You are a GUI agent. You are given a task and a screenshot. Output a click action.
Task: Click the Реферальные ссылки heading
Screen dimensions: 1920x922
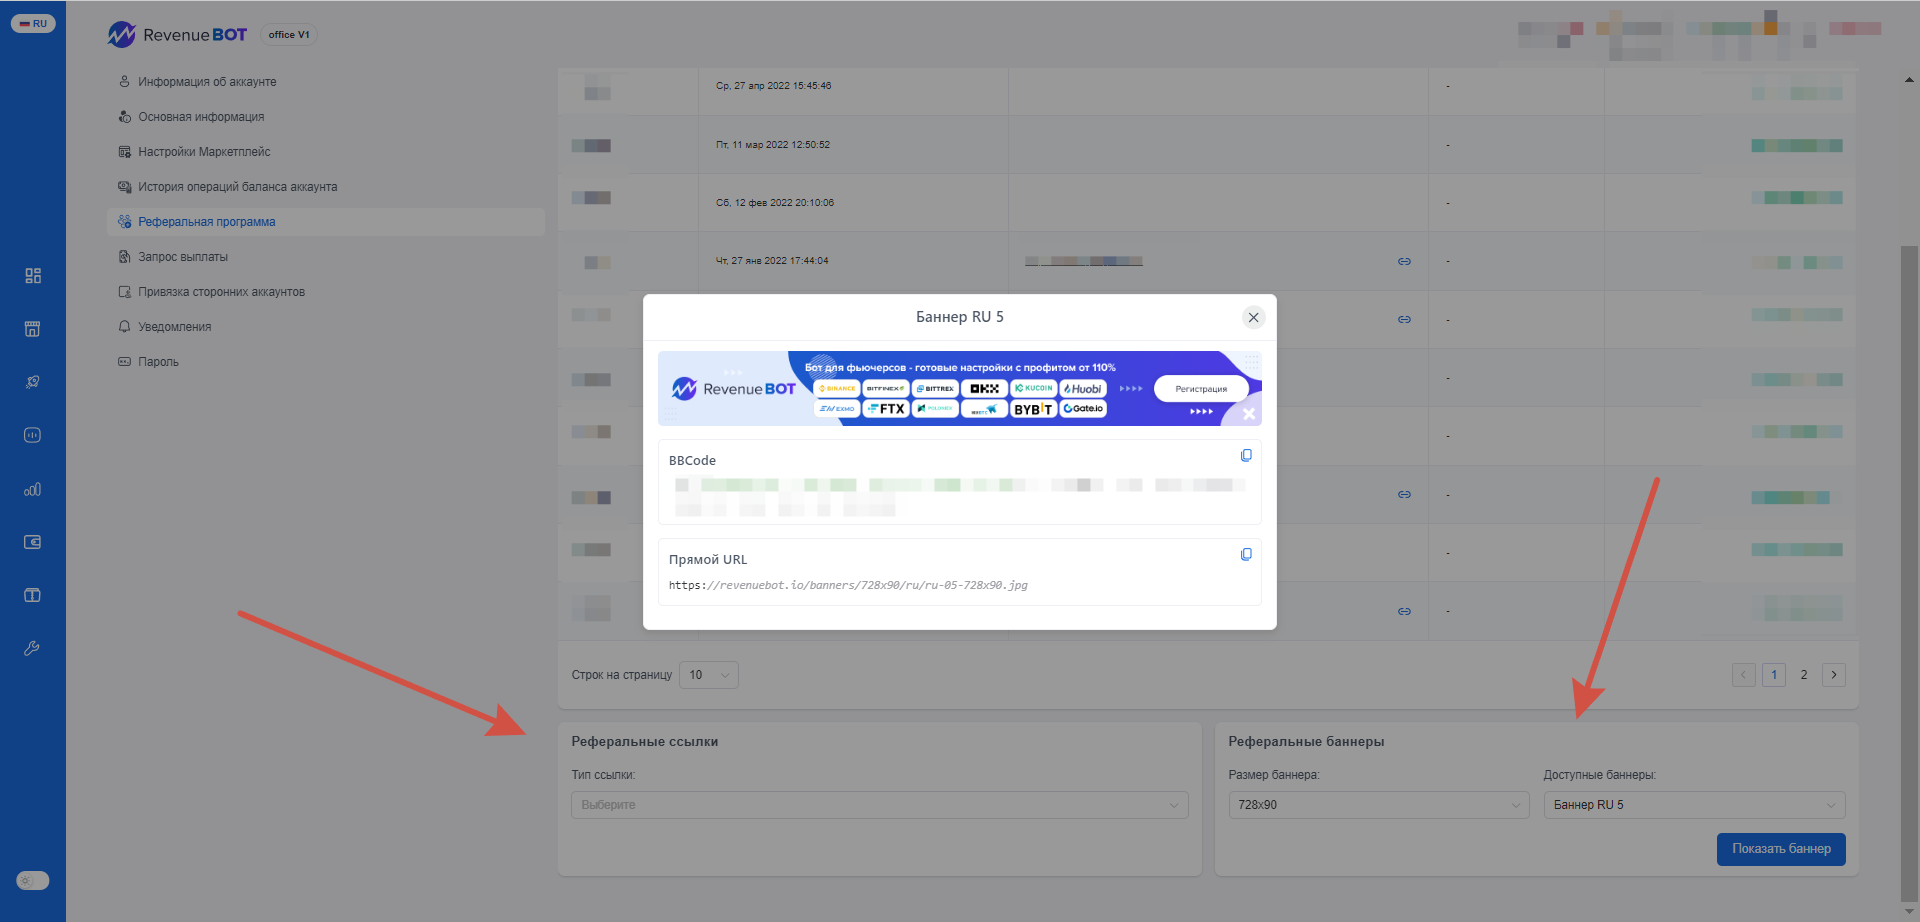(x=645, y=742)
